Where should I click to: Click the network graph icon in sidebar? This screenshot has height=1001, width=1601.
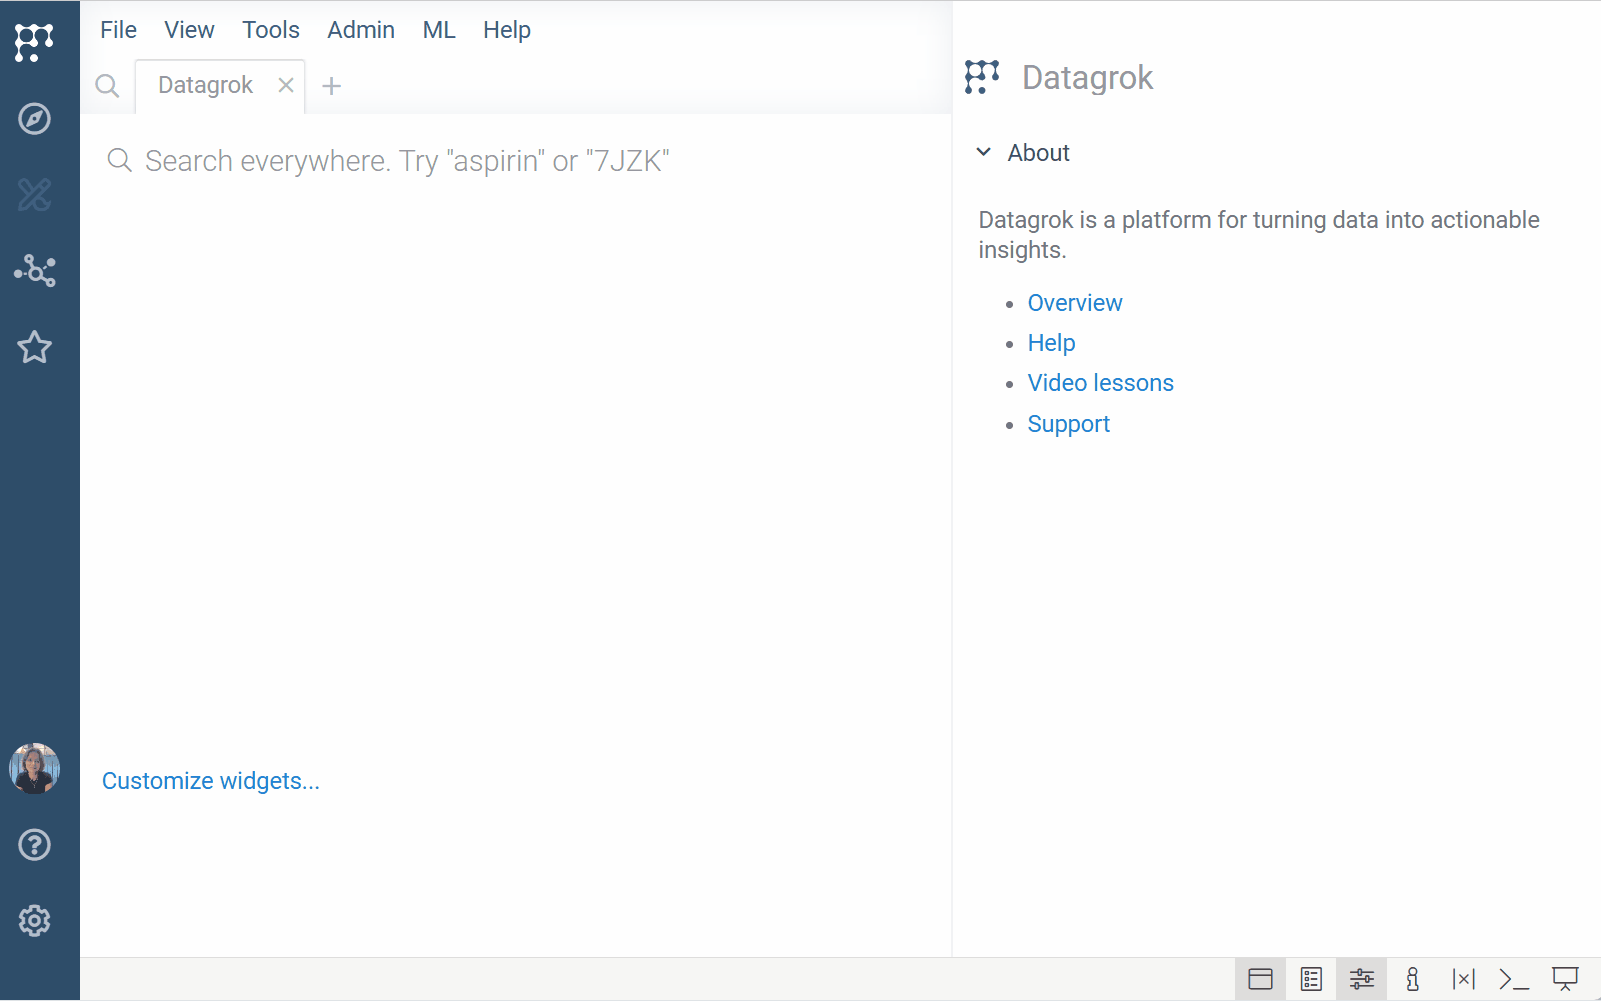click(35, 271)
